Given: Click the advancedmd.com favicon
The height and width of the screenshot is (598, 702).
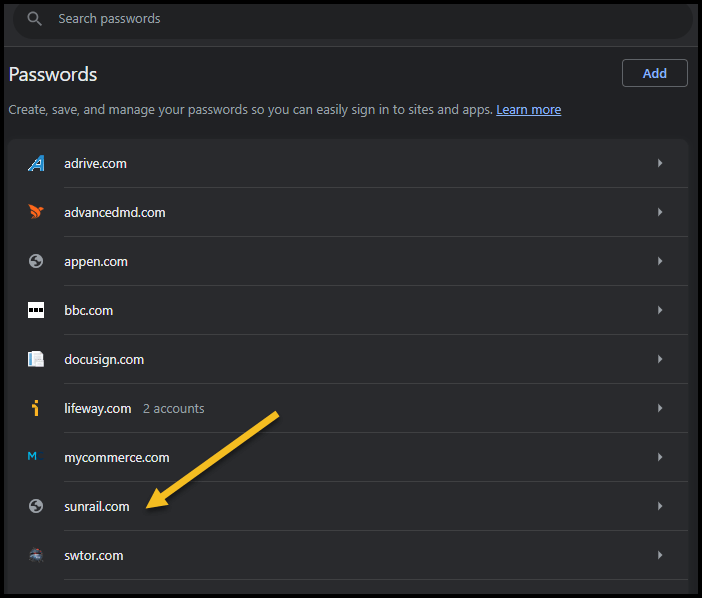Looking at the screenshot, I should click(36, 212).
